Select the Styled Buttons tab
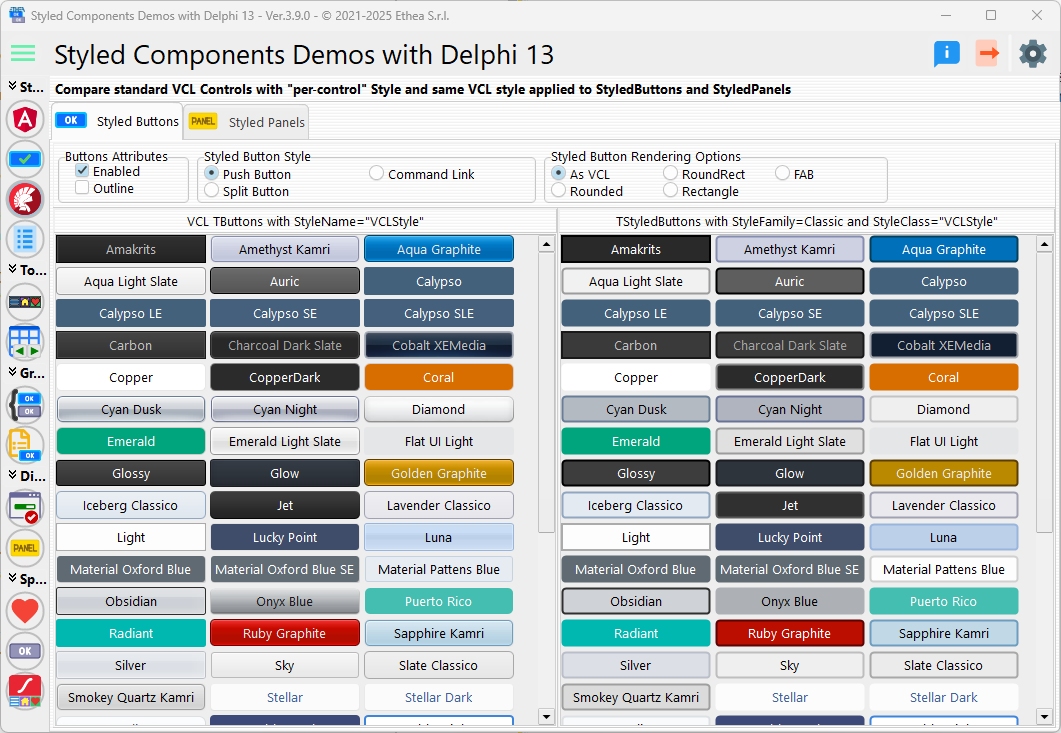The height and width of the screenshot is (733, 1061). click(x=118, y=121)
